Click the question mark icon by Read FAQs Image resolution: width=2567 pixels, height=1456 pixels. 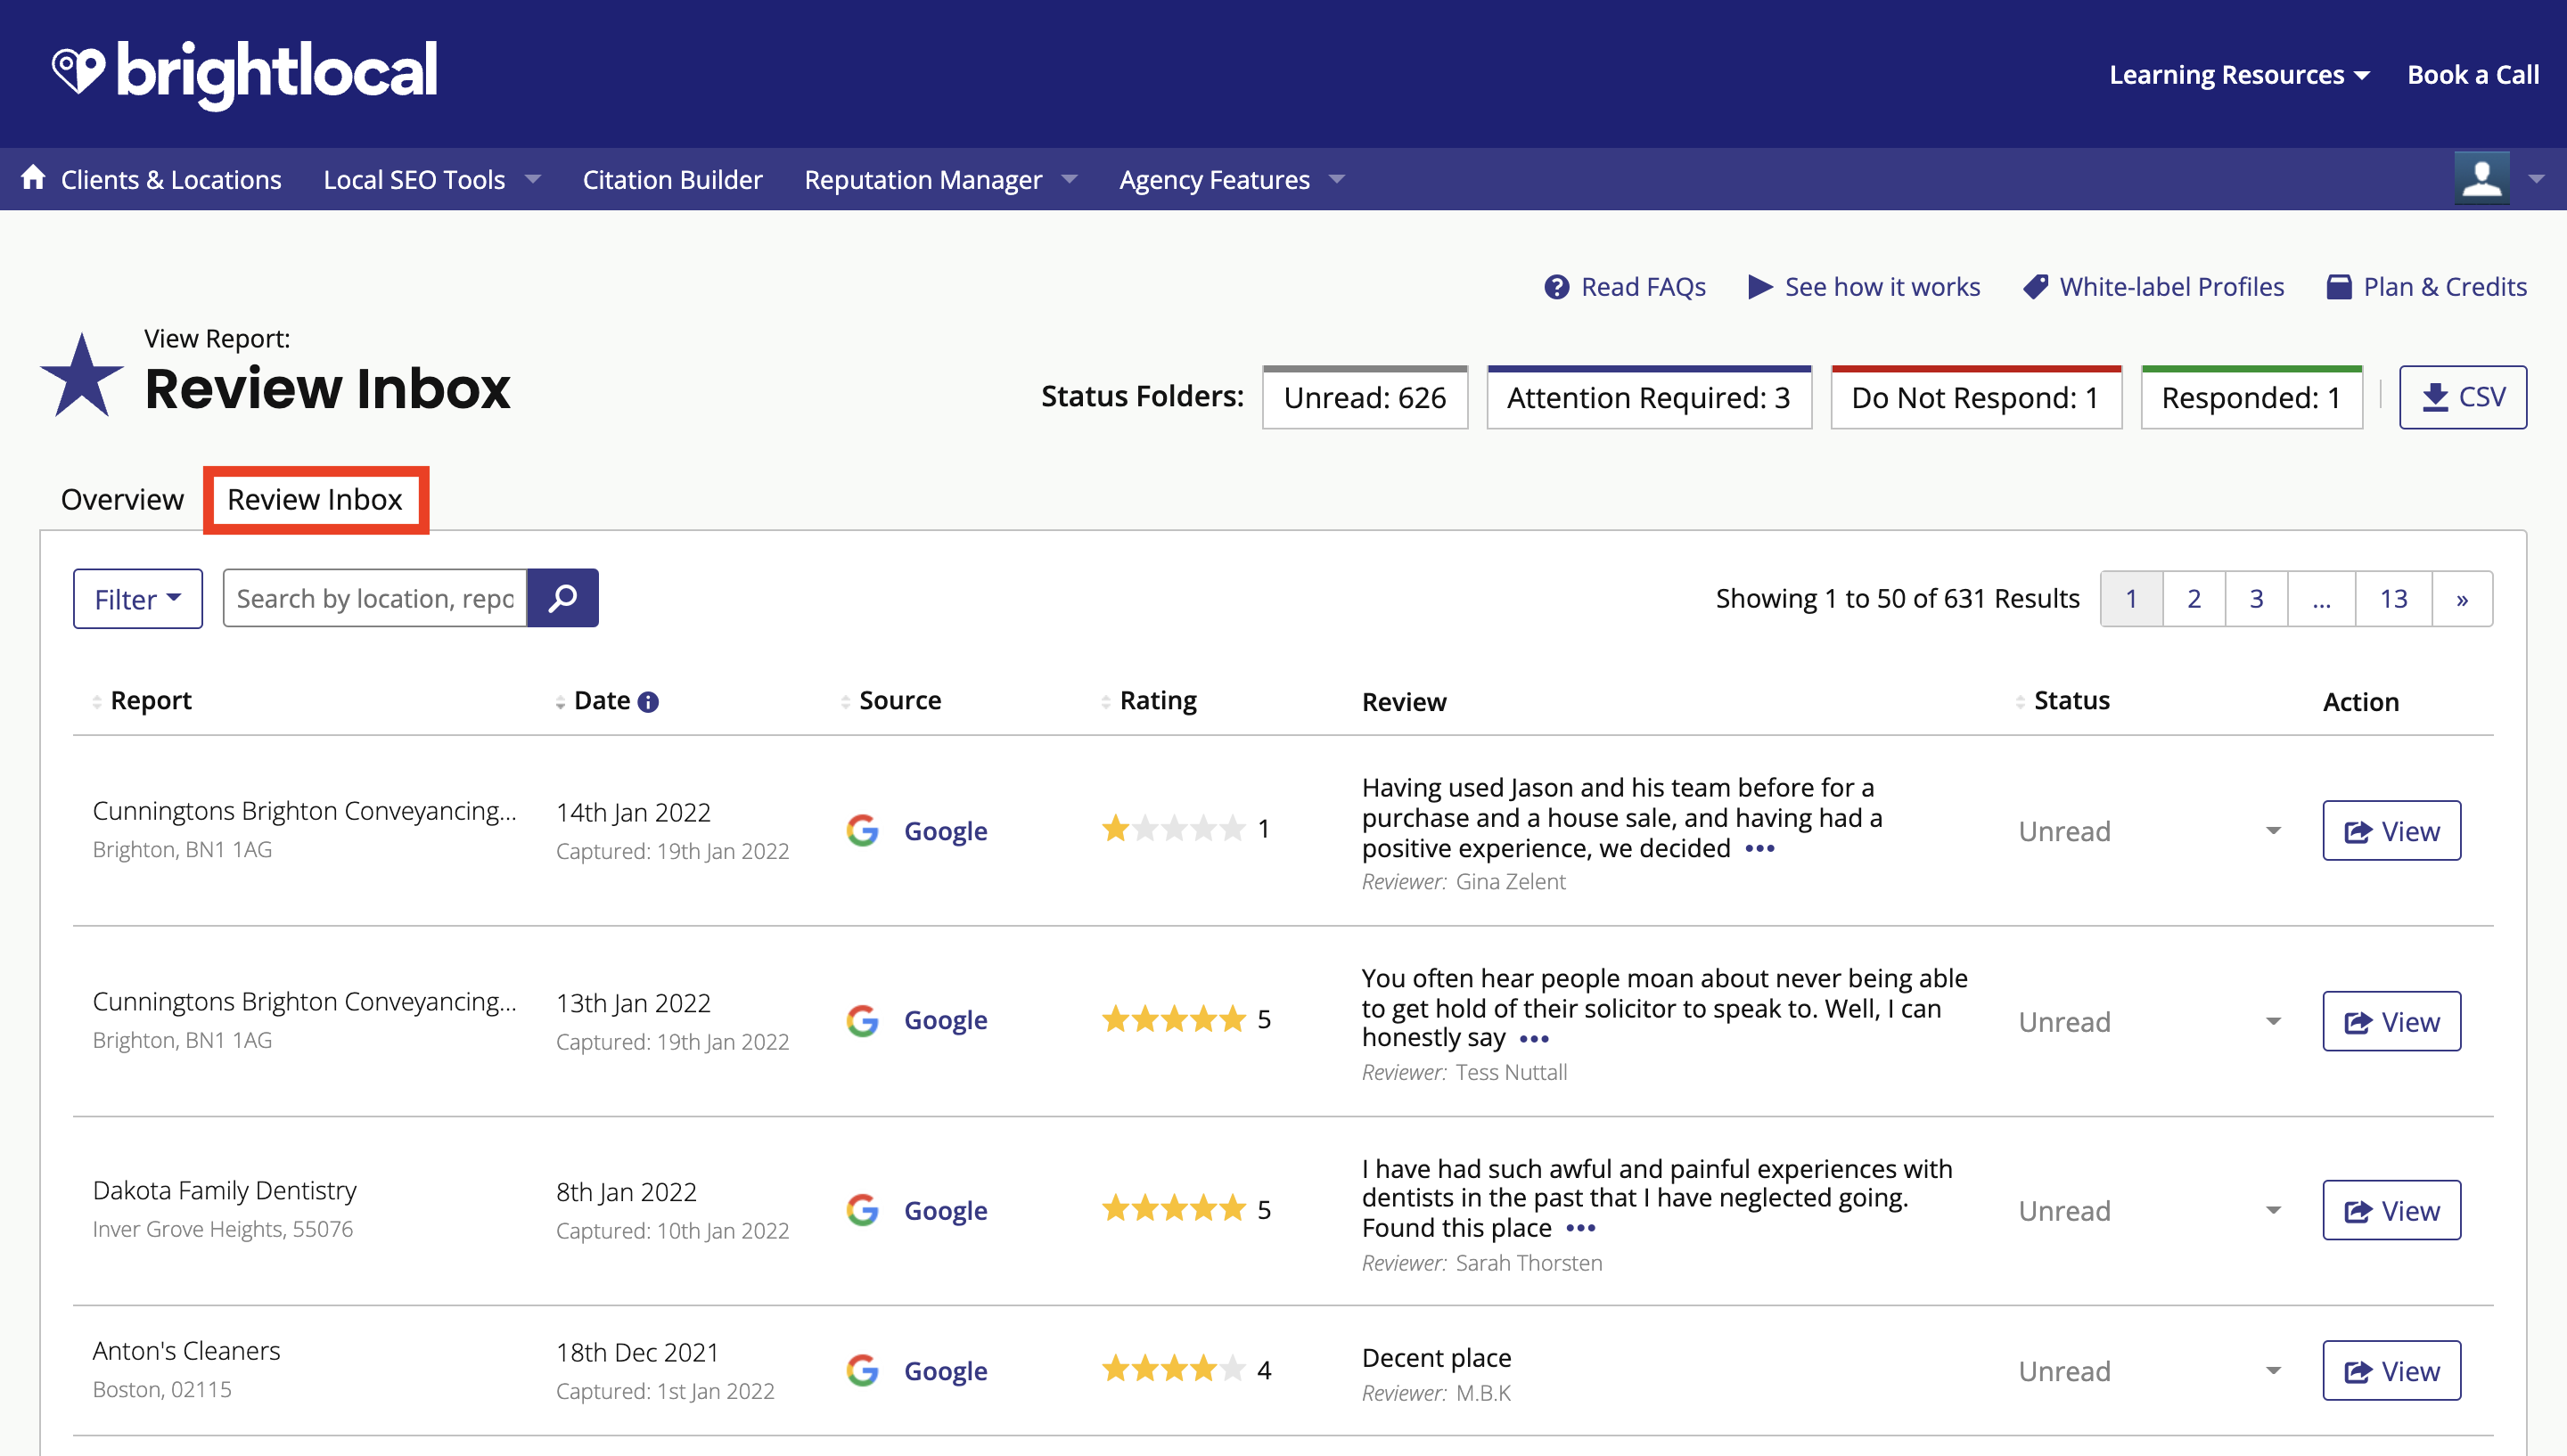click(x=1556, y=287)
